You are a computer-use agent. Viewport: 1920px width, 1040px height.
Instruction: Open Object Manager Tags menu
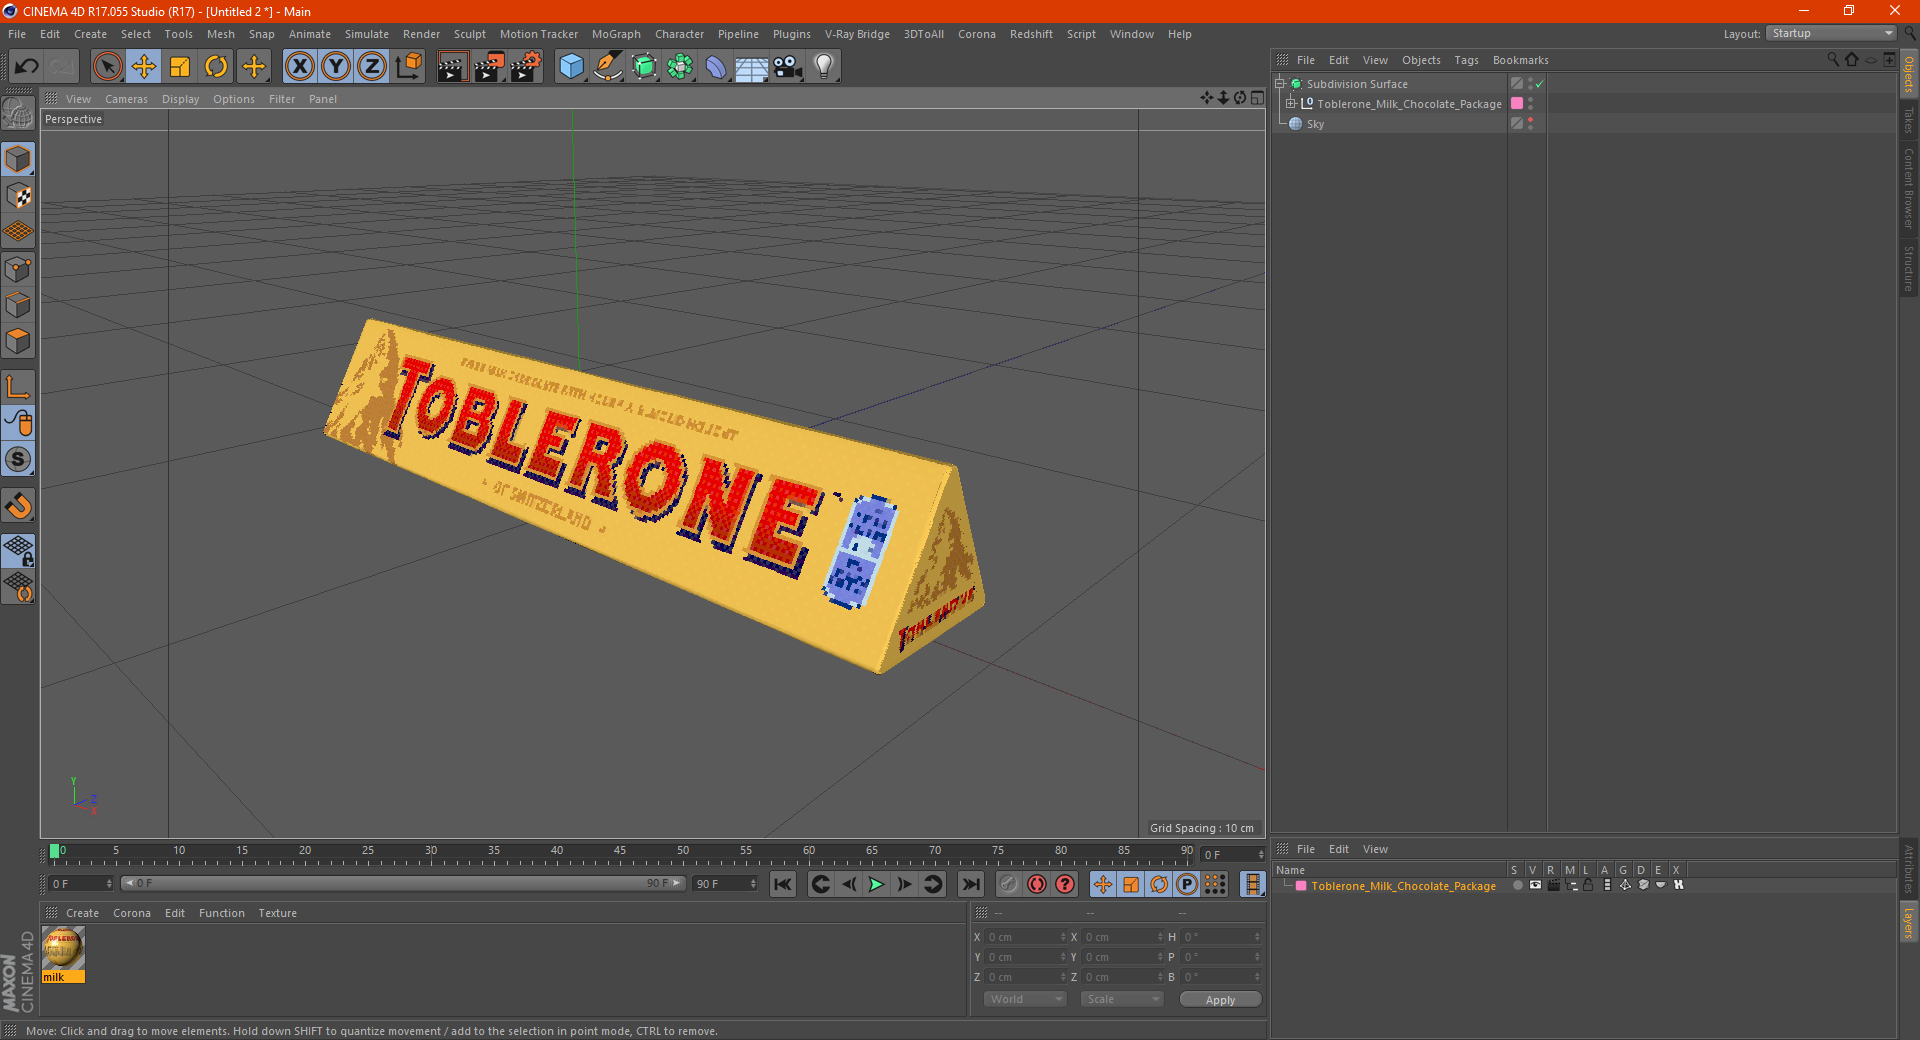(1466, 60)
